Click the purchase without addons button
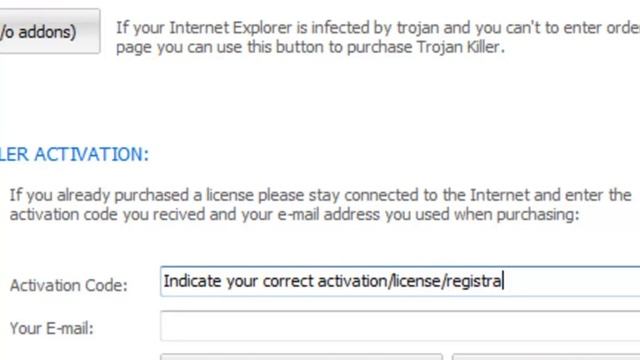Screen dimensions: 640x360 [x=49, y=31]
